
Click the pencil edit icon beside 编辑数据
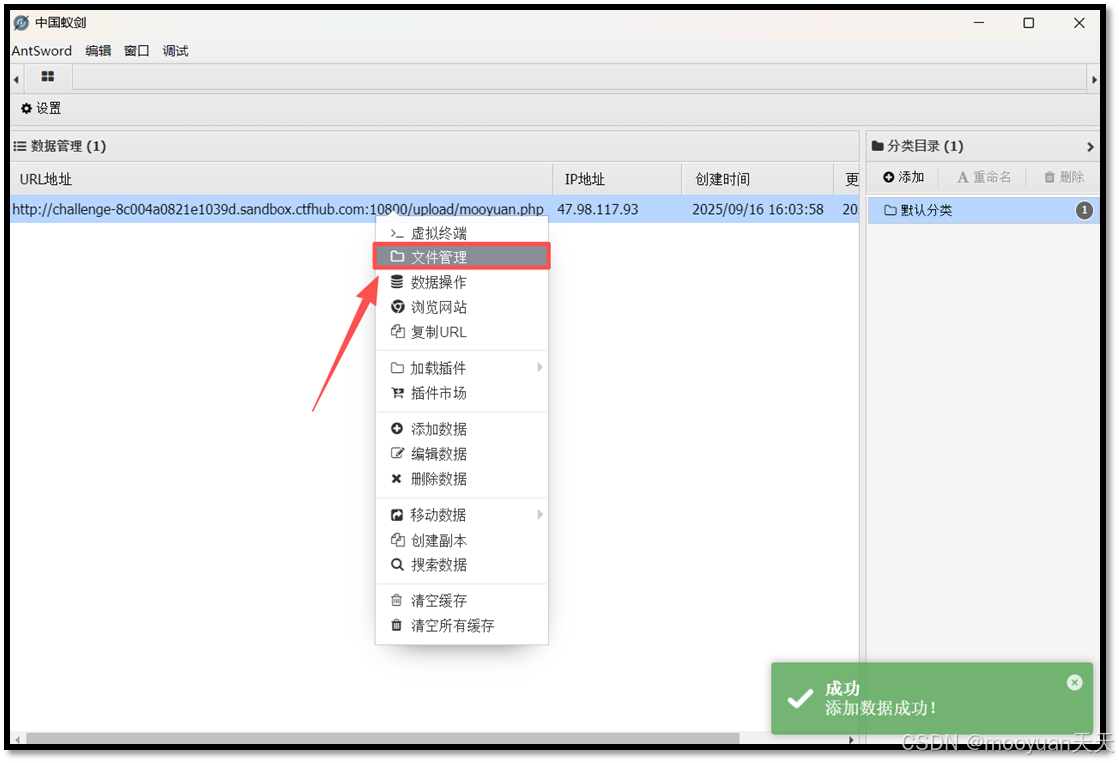pyautogui.click(x=398, y=453)
